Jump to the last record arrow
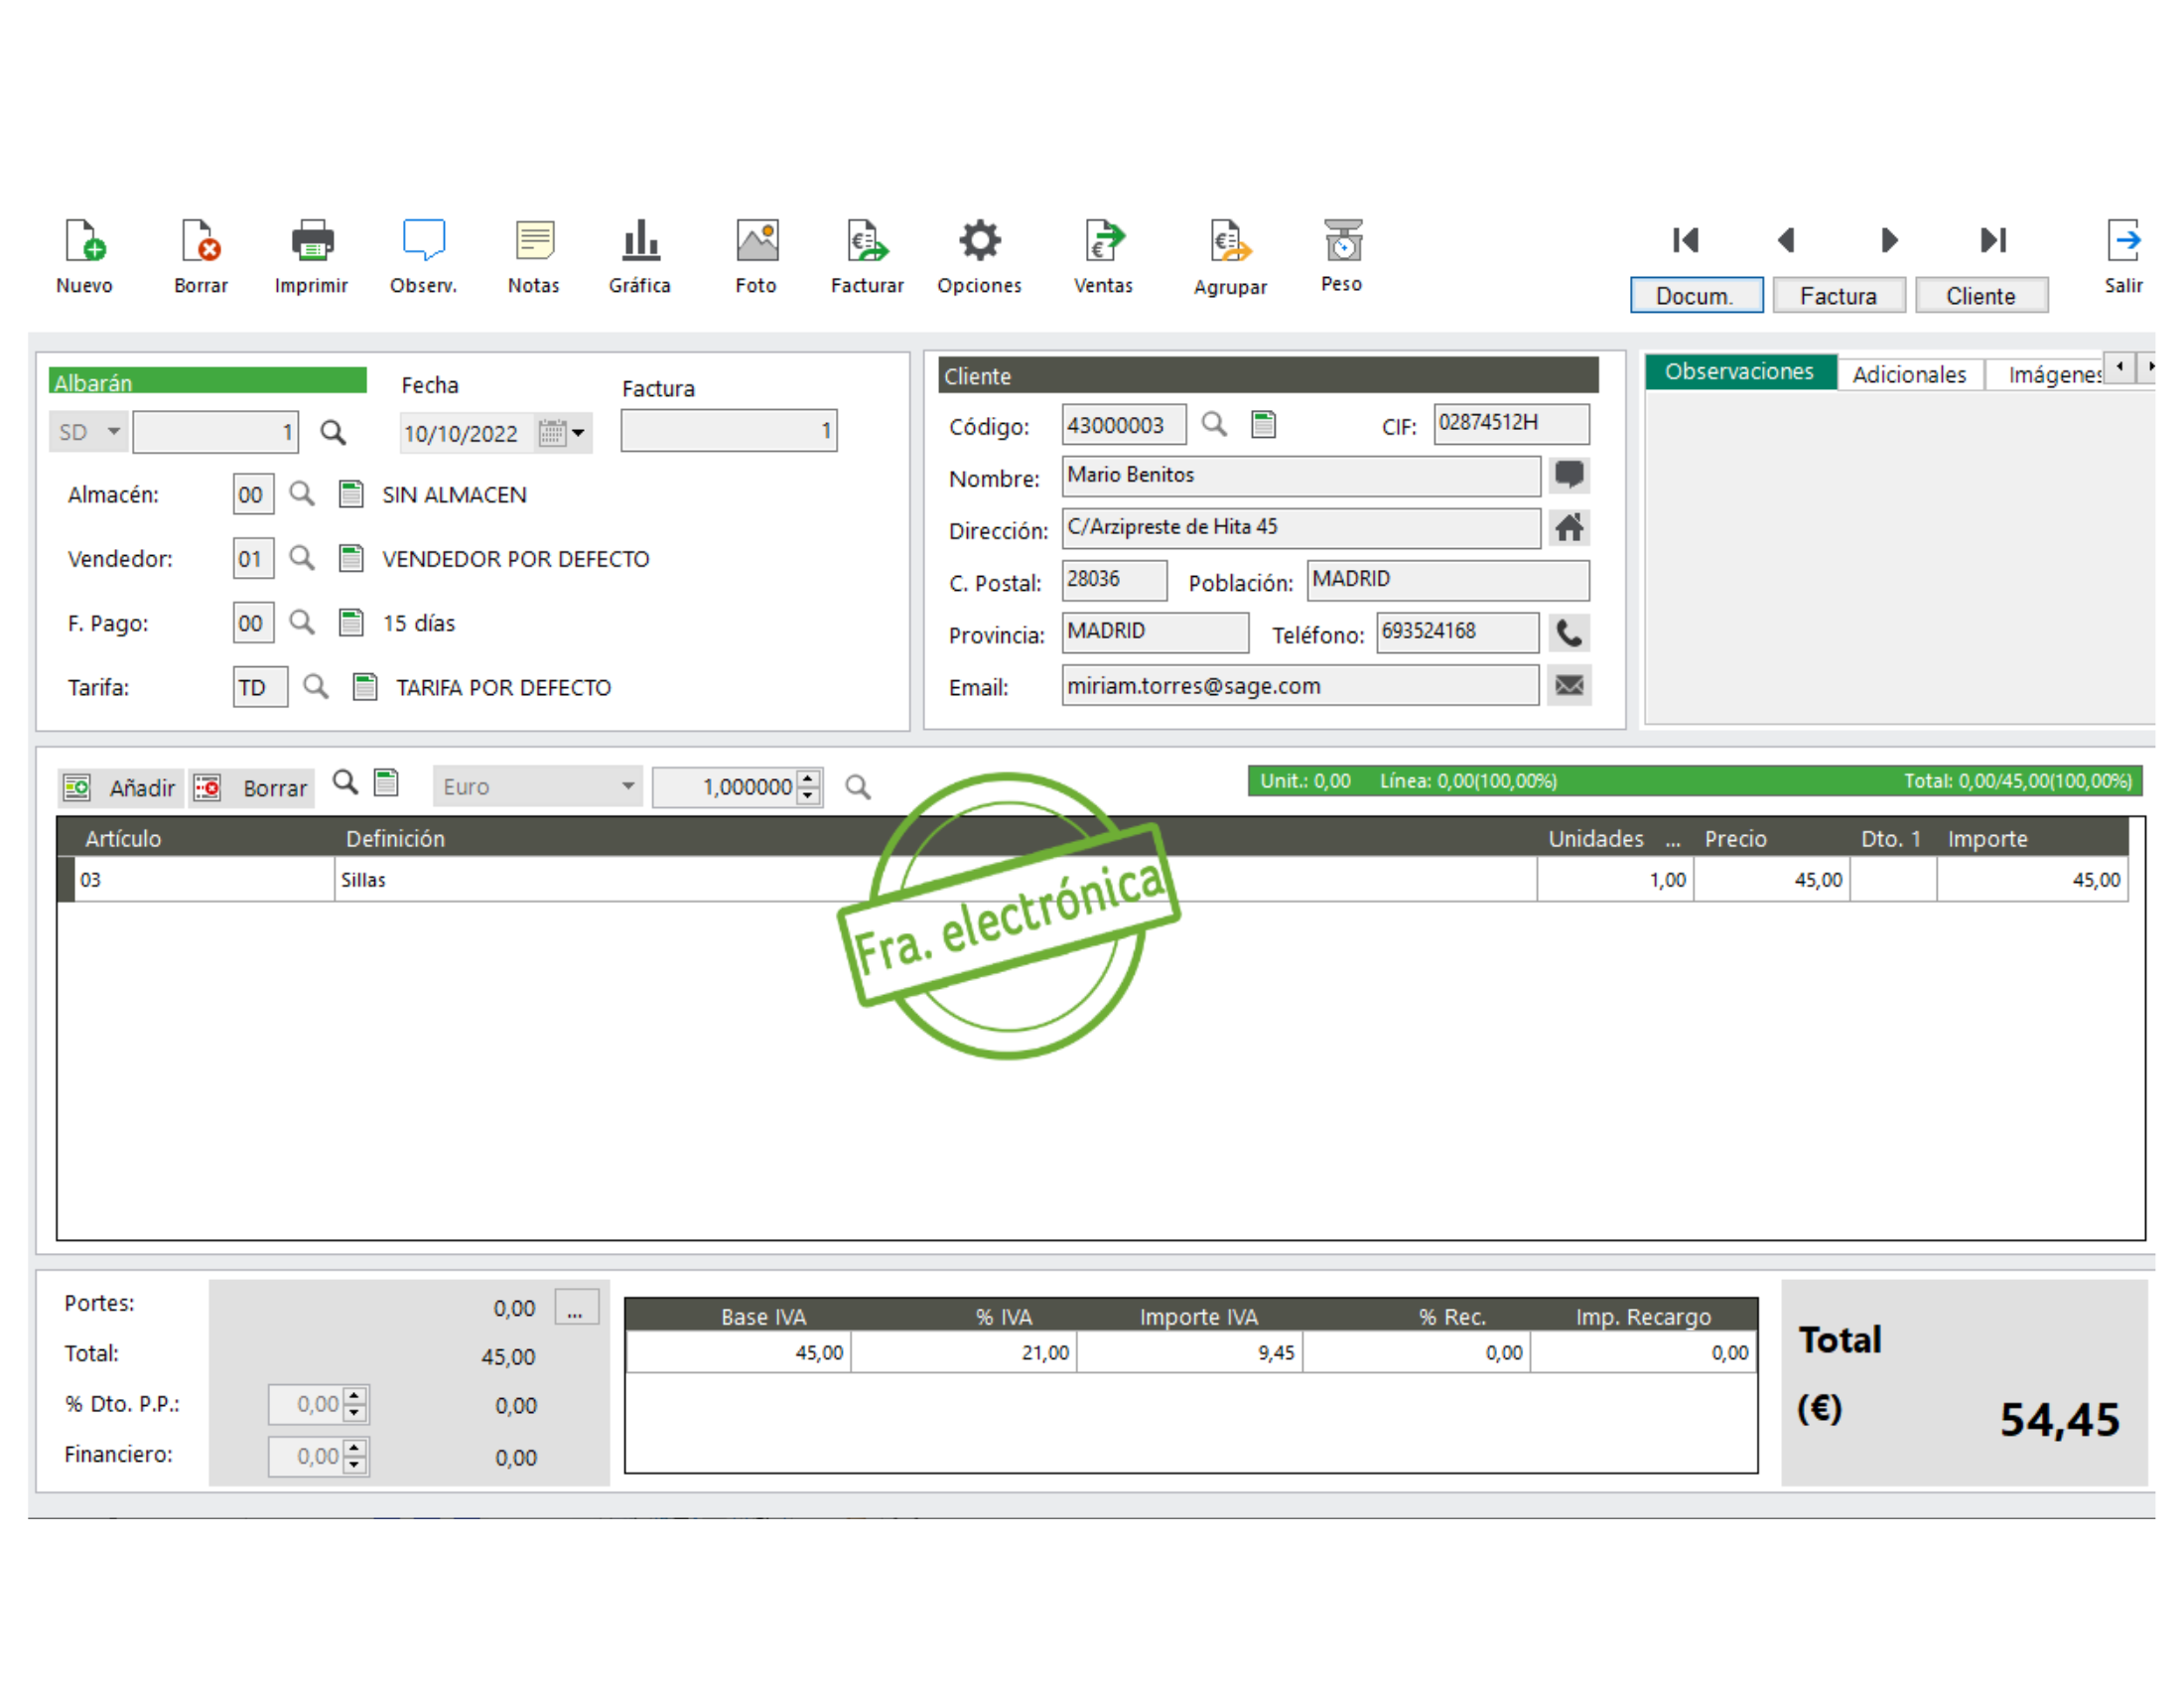Image resolution: width=2184 pixels, height=1688 pixels. 1992,240
